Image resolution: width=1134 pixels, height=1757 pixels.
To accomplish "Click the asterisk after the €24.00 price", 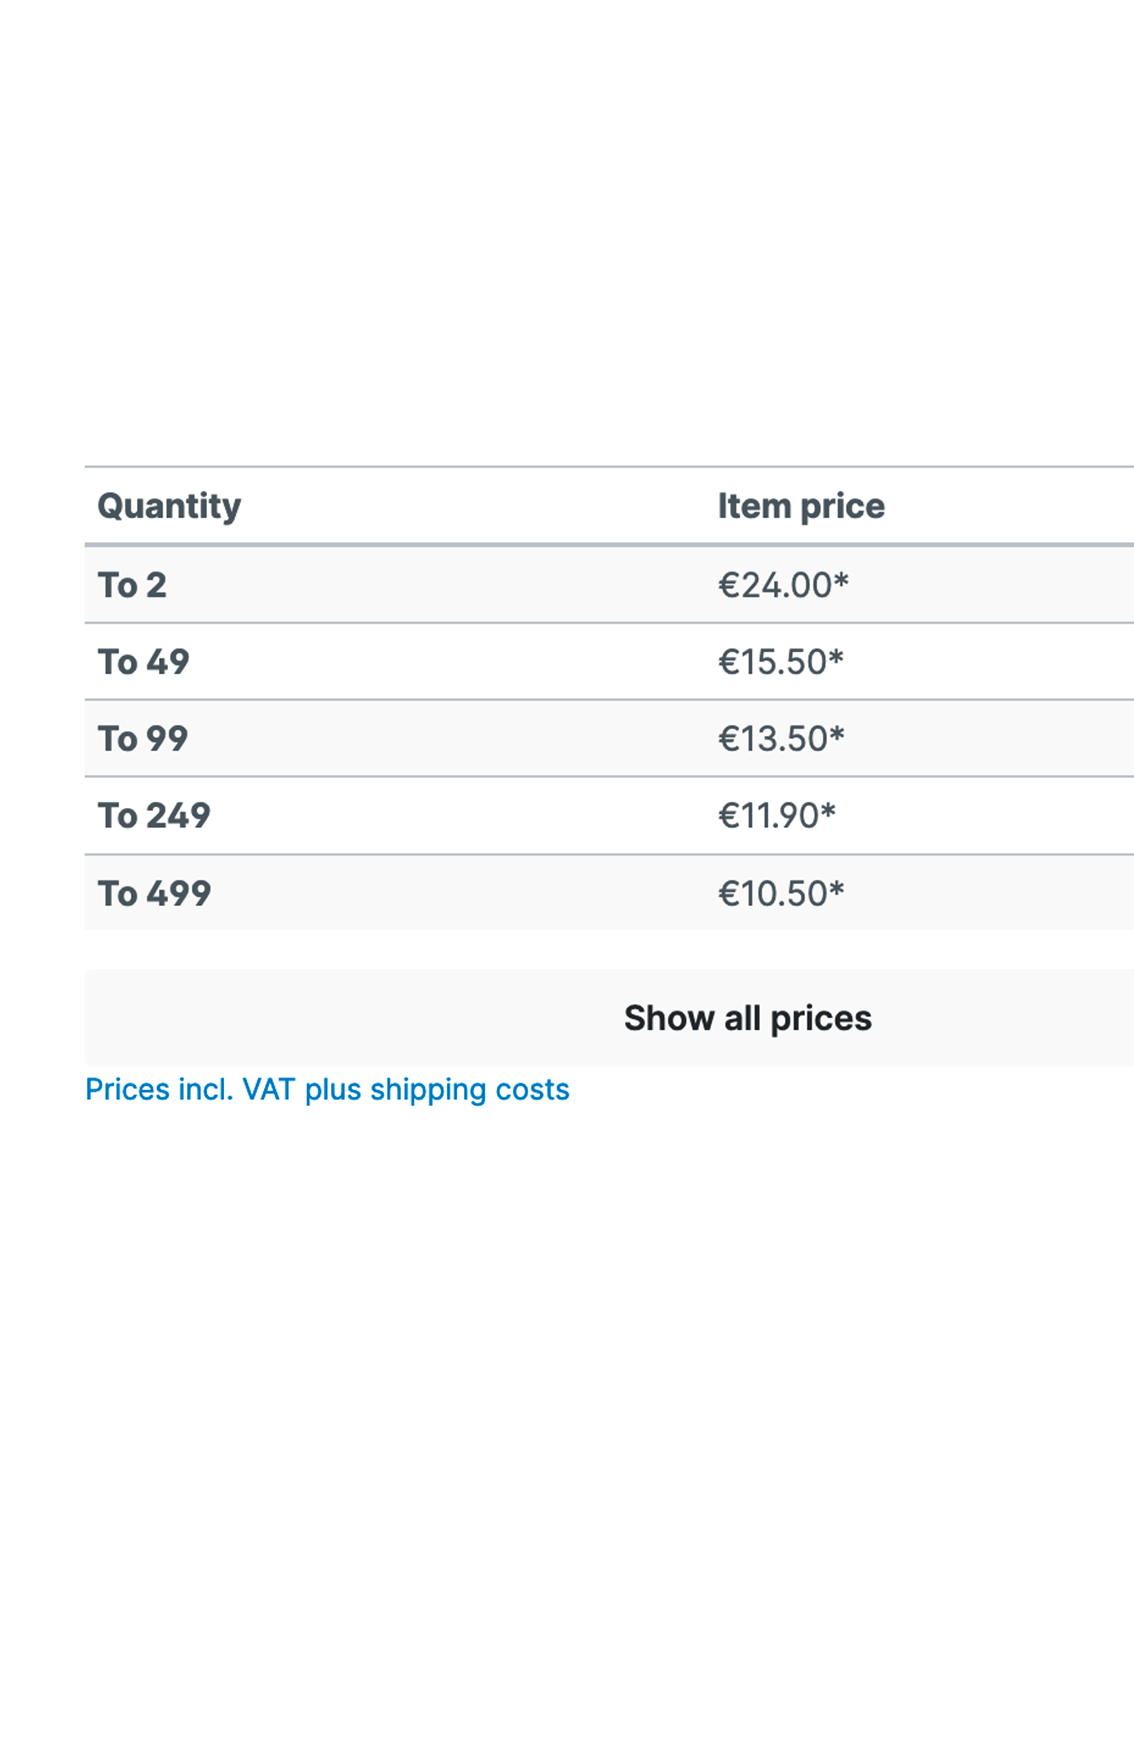I will click(x=841, y=579).
